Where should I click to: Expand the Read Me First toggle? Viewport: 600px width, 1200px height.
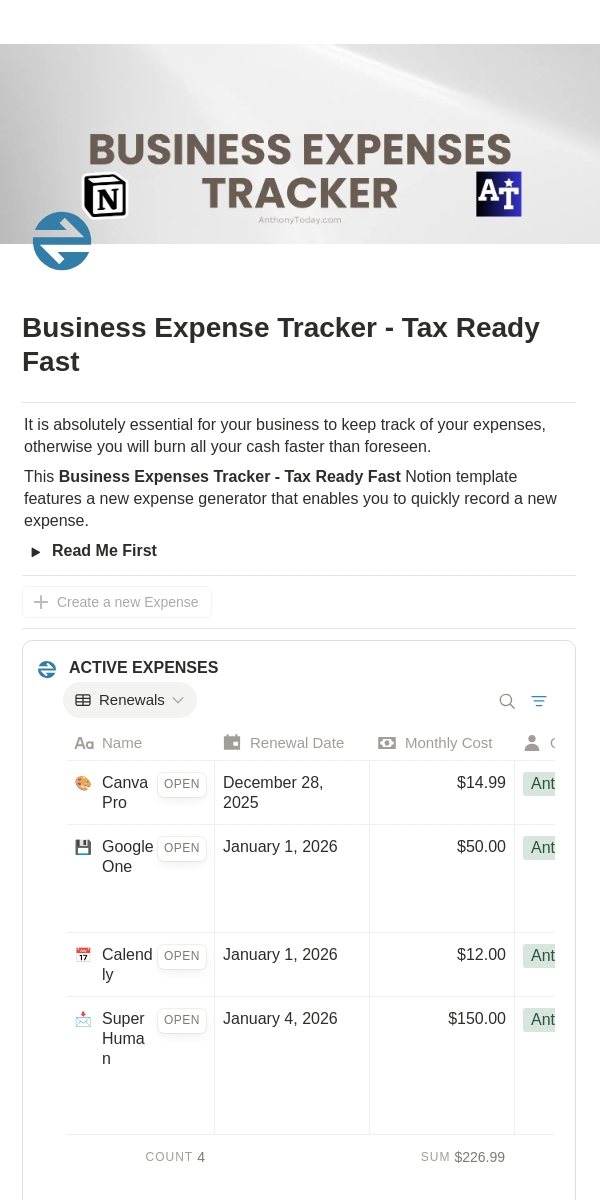[36, 551]
